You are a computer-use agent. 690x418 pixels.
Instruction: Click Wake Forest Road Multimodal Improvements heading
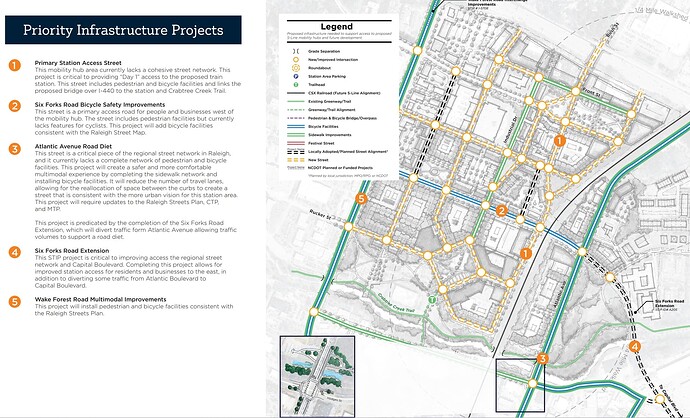[100, 299]
